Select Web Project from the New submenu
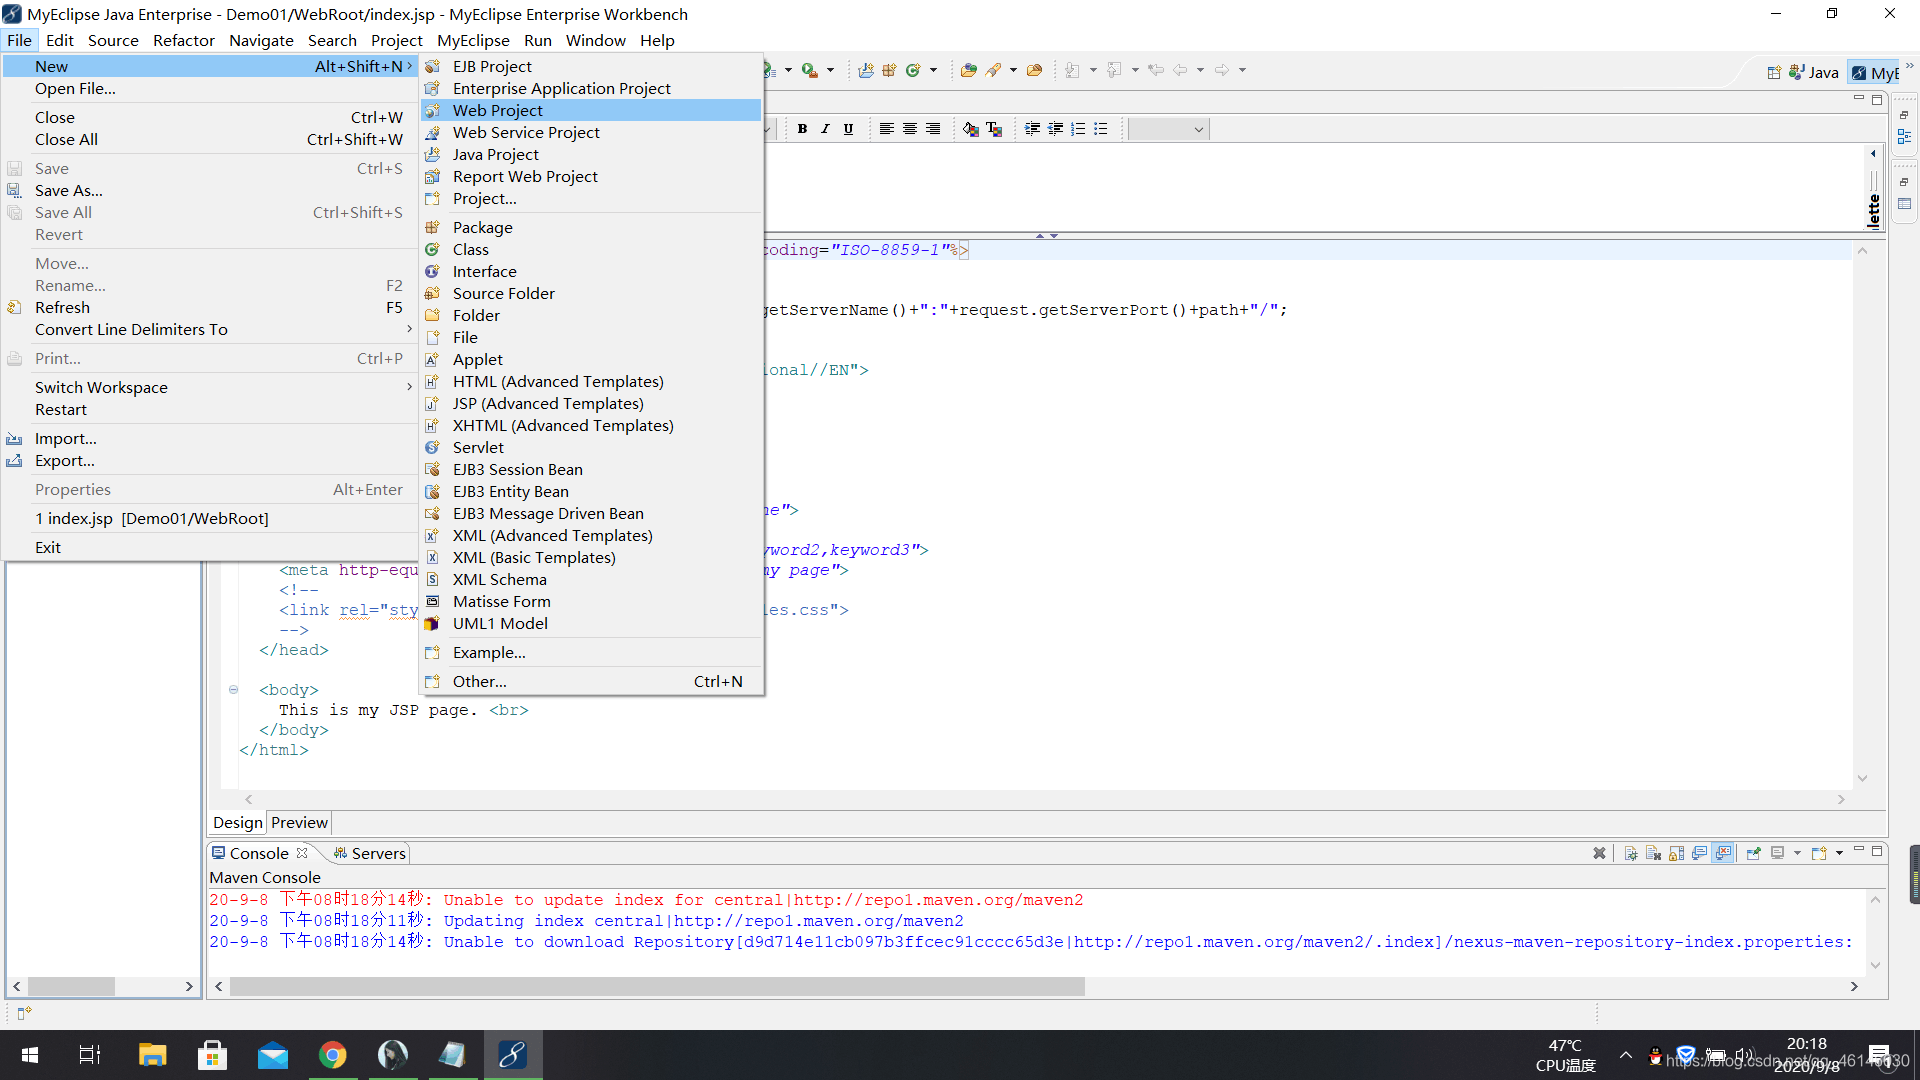 point(591,110)
